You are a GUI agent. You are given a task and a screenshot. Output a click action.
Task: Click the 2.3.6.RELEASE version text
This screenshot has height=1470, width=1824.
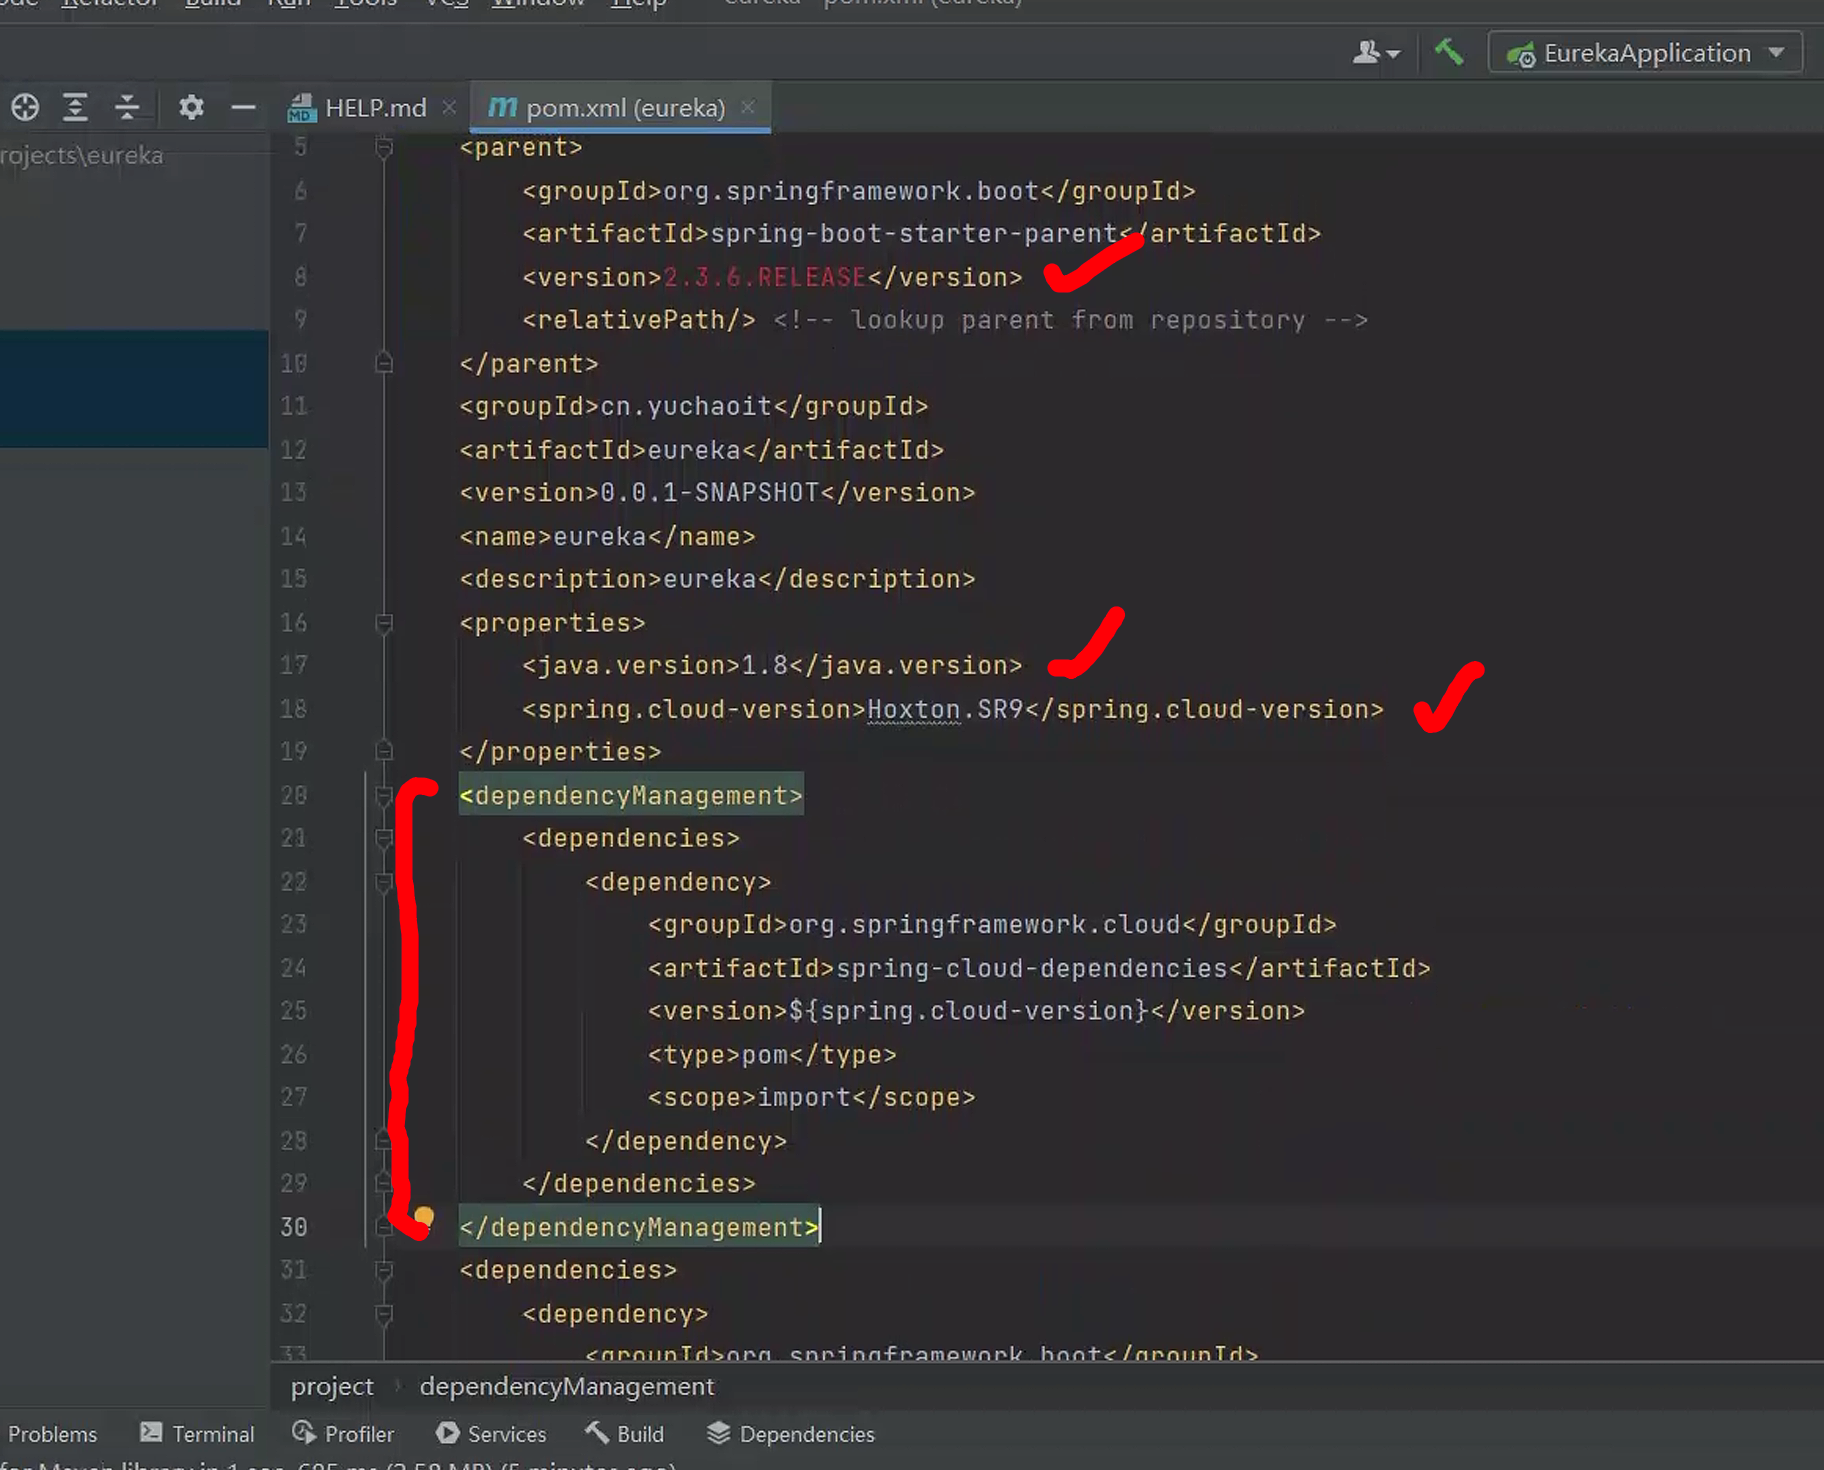point(765,277)
